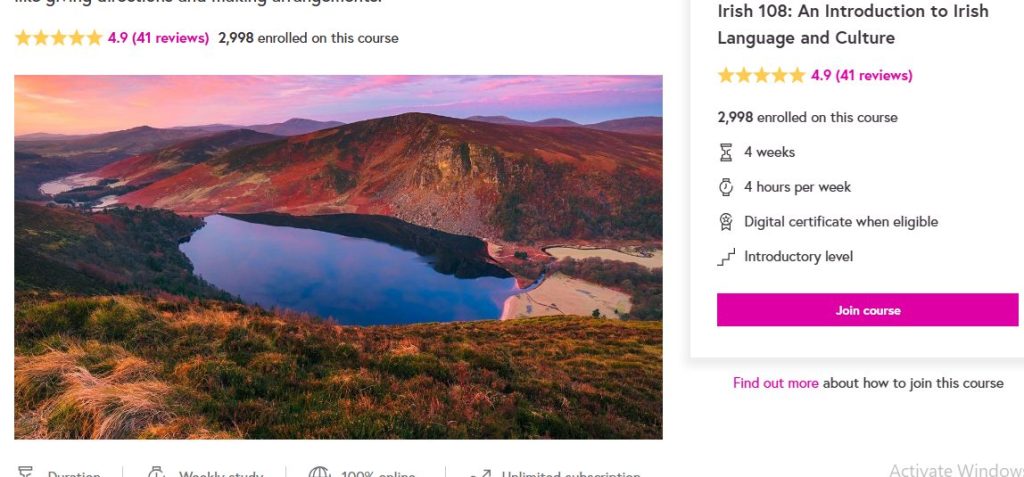Click the Unlimited subscription arrow icon
Image resolution: width=1024 pixels, height=477 pixels.
click(480, 474)
